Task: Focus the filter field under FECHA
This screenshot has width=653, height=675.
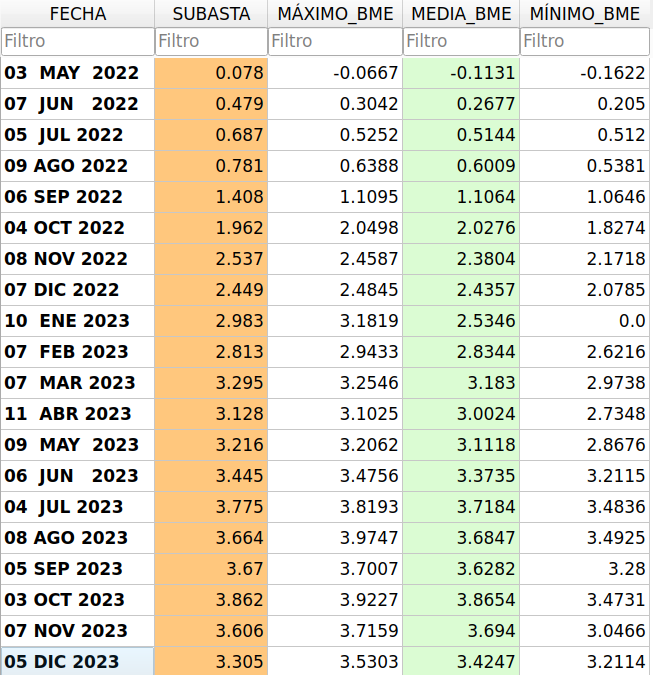Action: (x=77, y=42)
